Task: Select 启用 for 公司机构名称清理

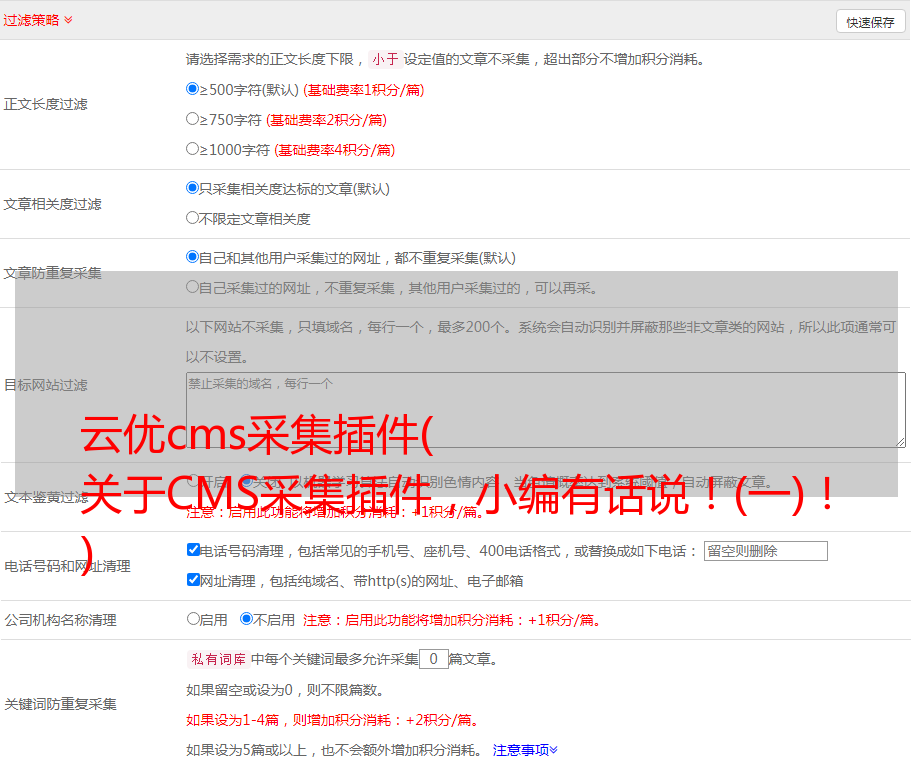Action: coord(193,619)
